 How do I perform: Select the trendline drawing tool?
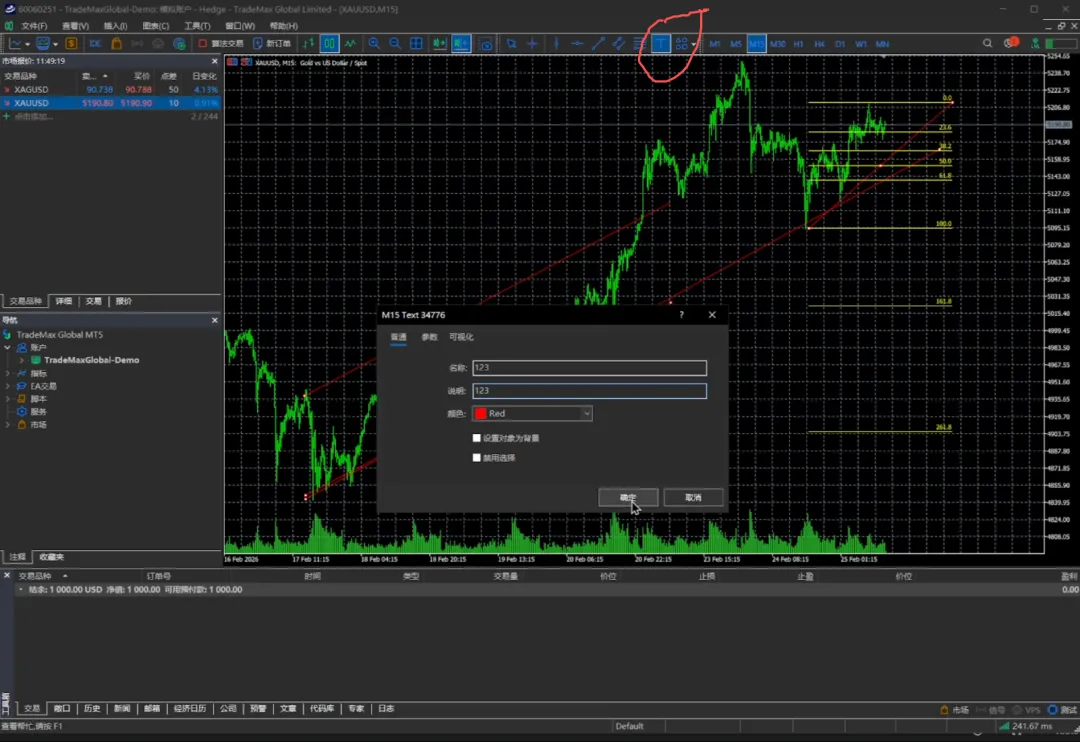coord(598,44)
